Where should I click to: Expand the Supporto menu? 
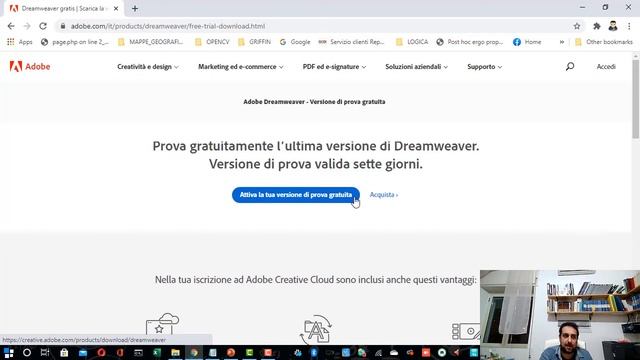484,67
